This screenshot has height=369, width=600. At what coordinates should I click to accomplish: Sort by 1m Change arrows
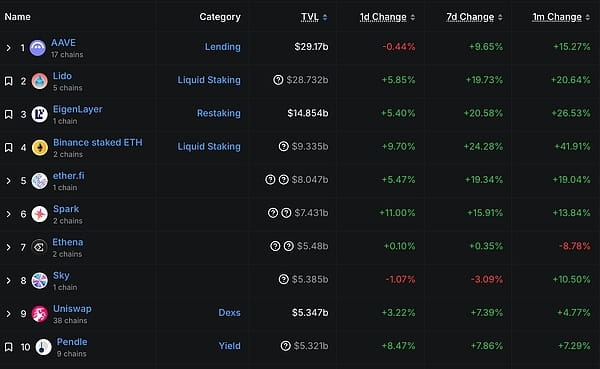[x=588, y=17]
